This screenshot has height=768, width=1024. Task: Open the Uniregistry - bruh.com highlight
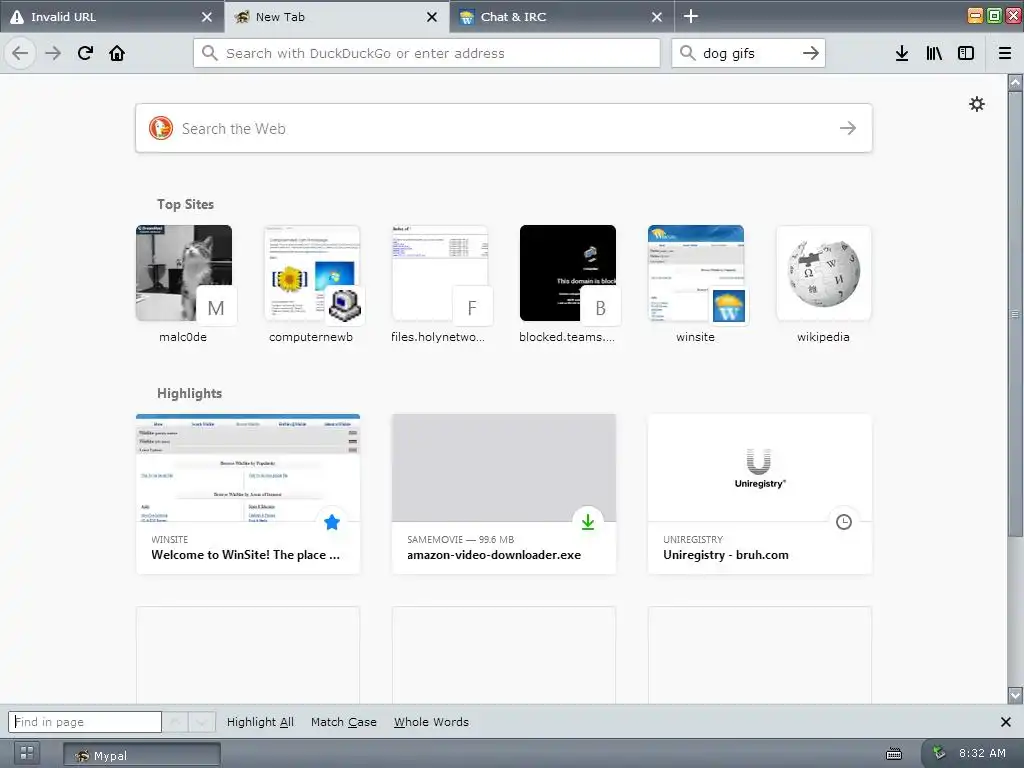(760, 494)
